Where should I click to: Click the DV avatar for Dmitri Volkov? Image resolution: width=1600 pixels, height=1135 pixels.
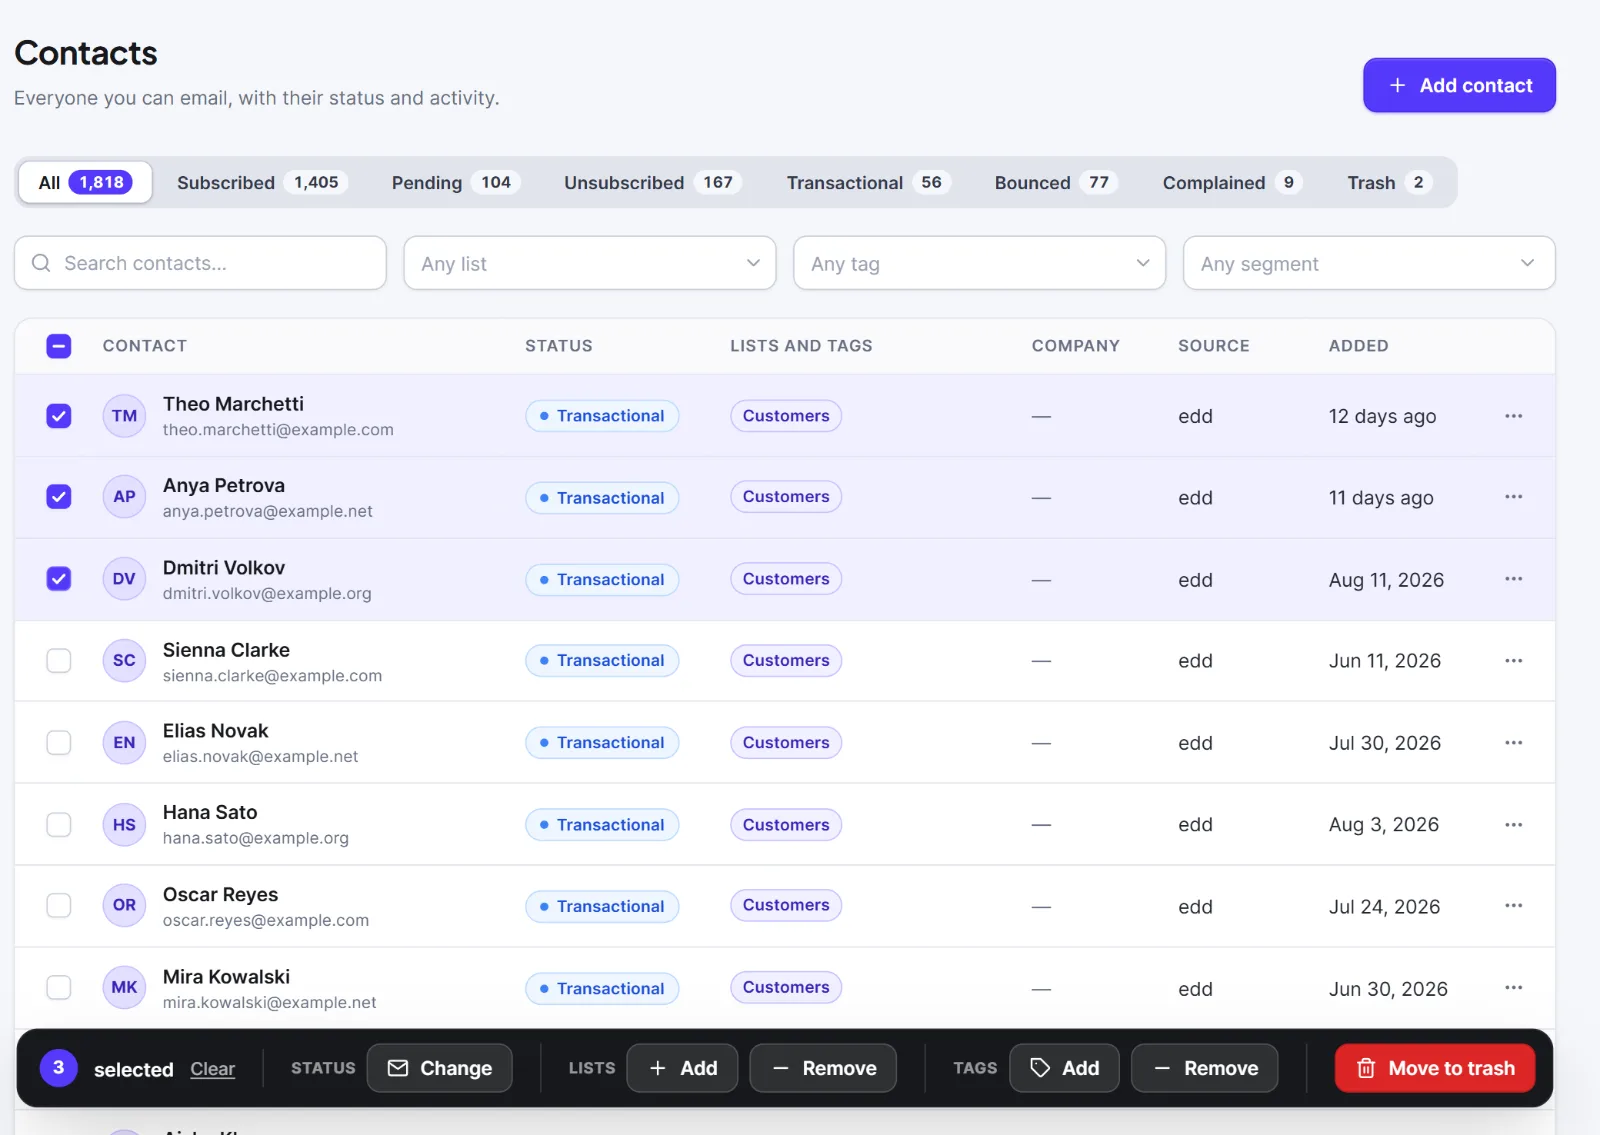click(x=124, y=579)
